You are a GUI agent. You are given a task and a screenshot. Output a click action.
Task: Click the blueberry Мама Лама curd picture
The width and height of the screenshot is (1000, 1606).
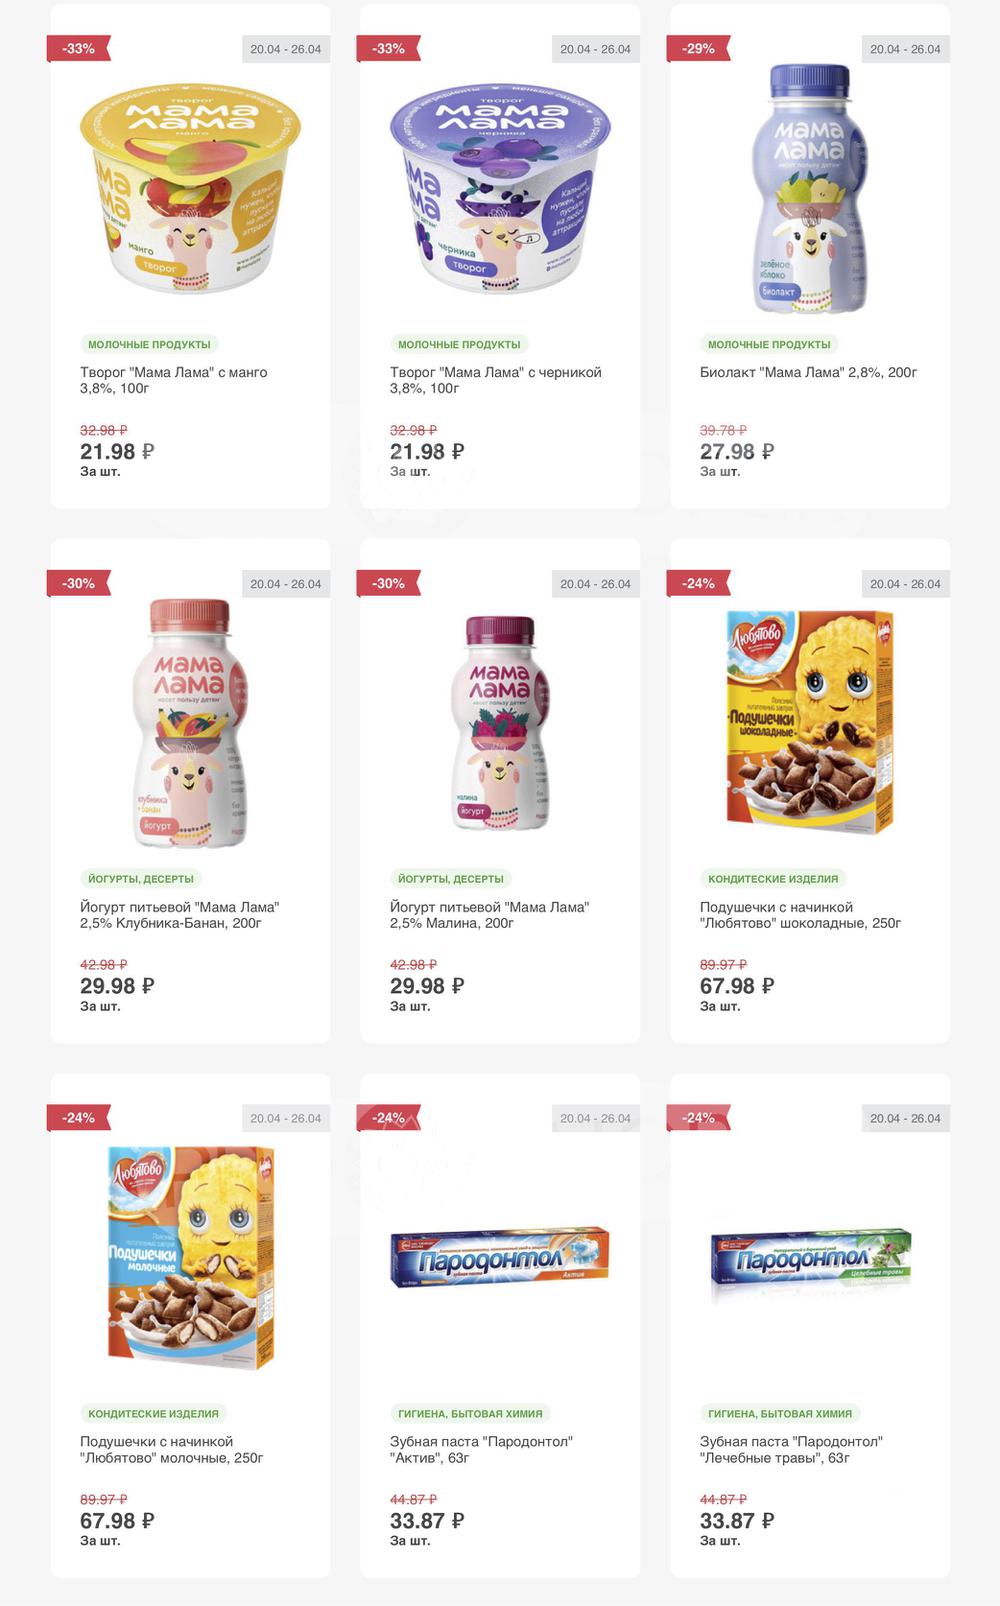pos(500,186)
